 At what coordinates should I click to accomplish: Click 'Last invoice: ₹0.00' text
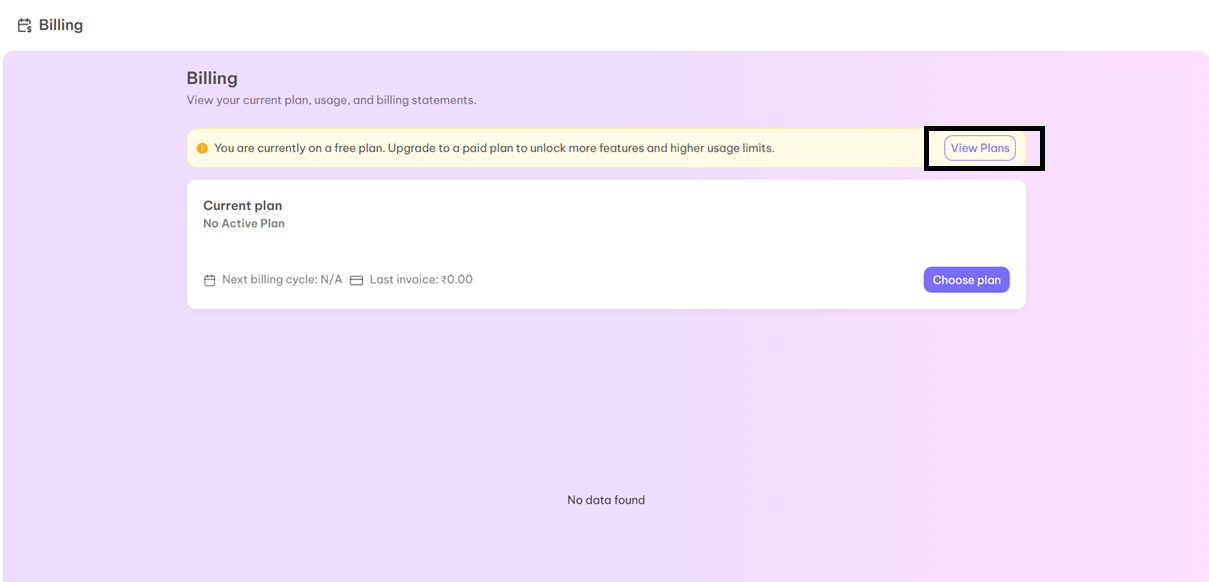(421, 279)
